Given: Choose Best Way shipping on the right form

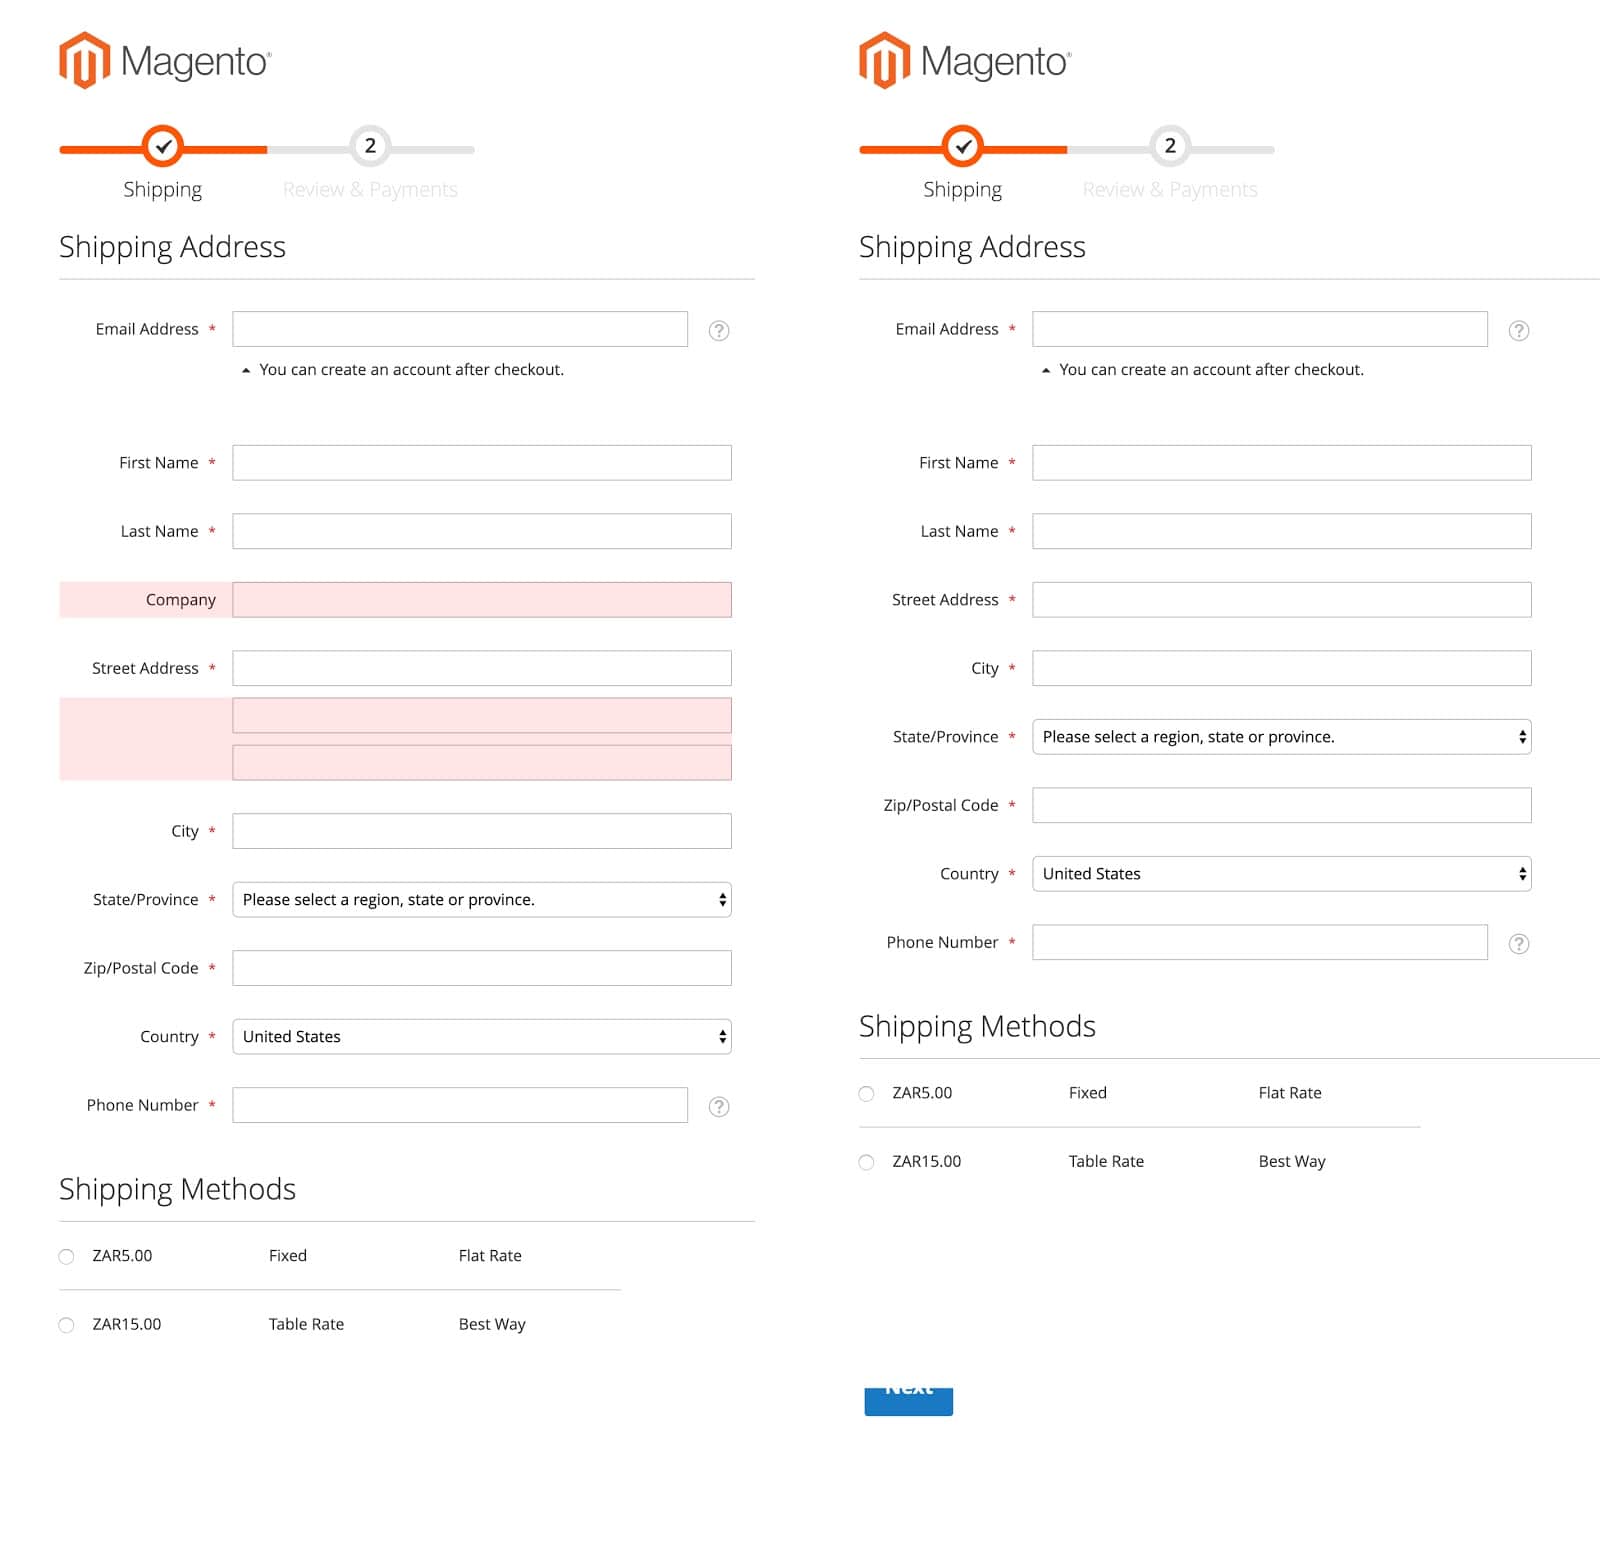Looking at the screenshot, I should click(866, 1162).
